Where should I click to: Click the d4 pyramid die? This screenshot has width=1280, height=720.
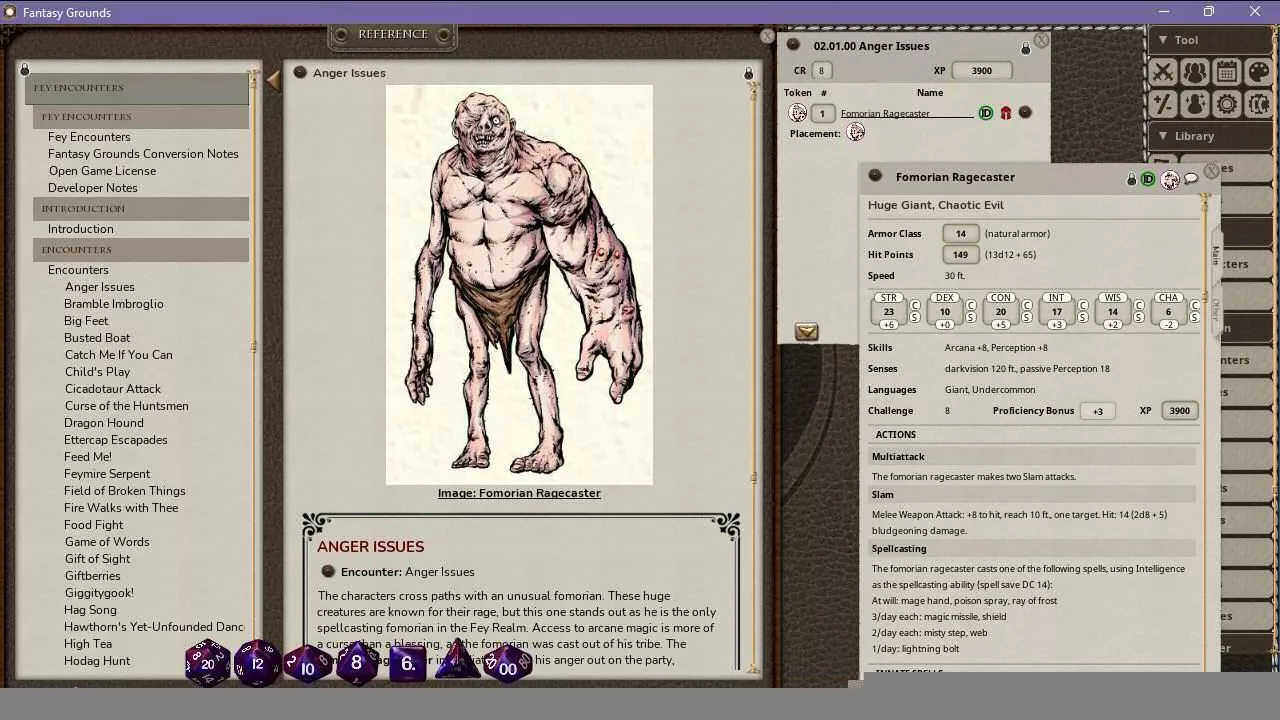457,661
